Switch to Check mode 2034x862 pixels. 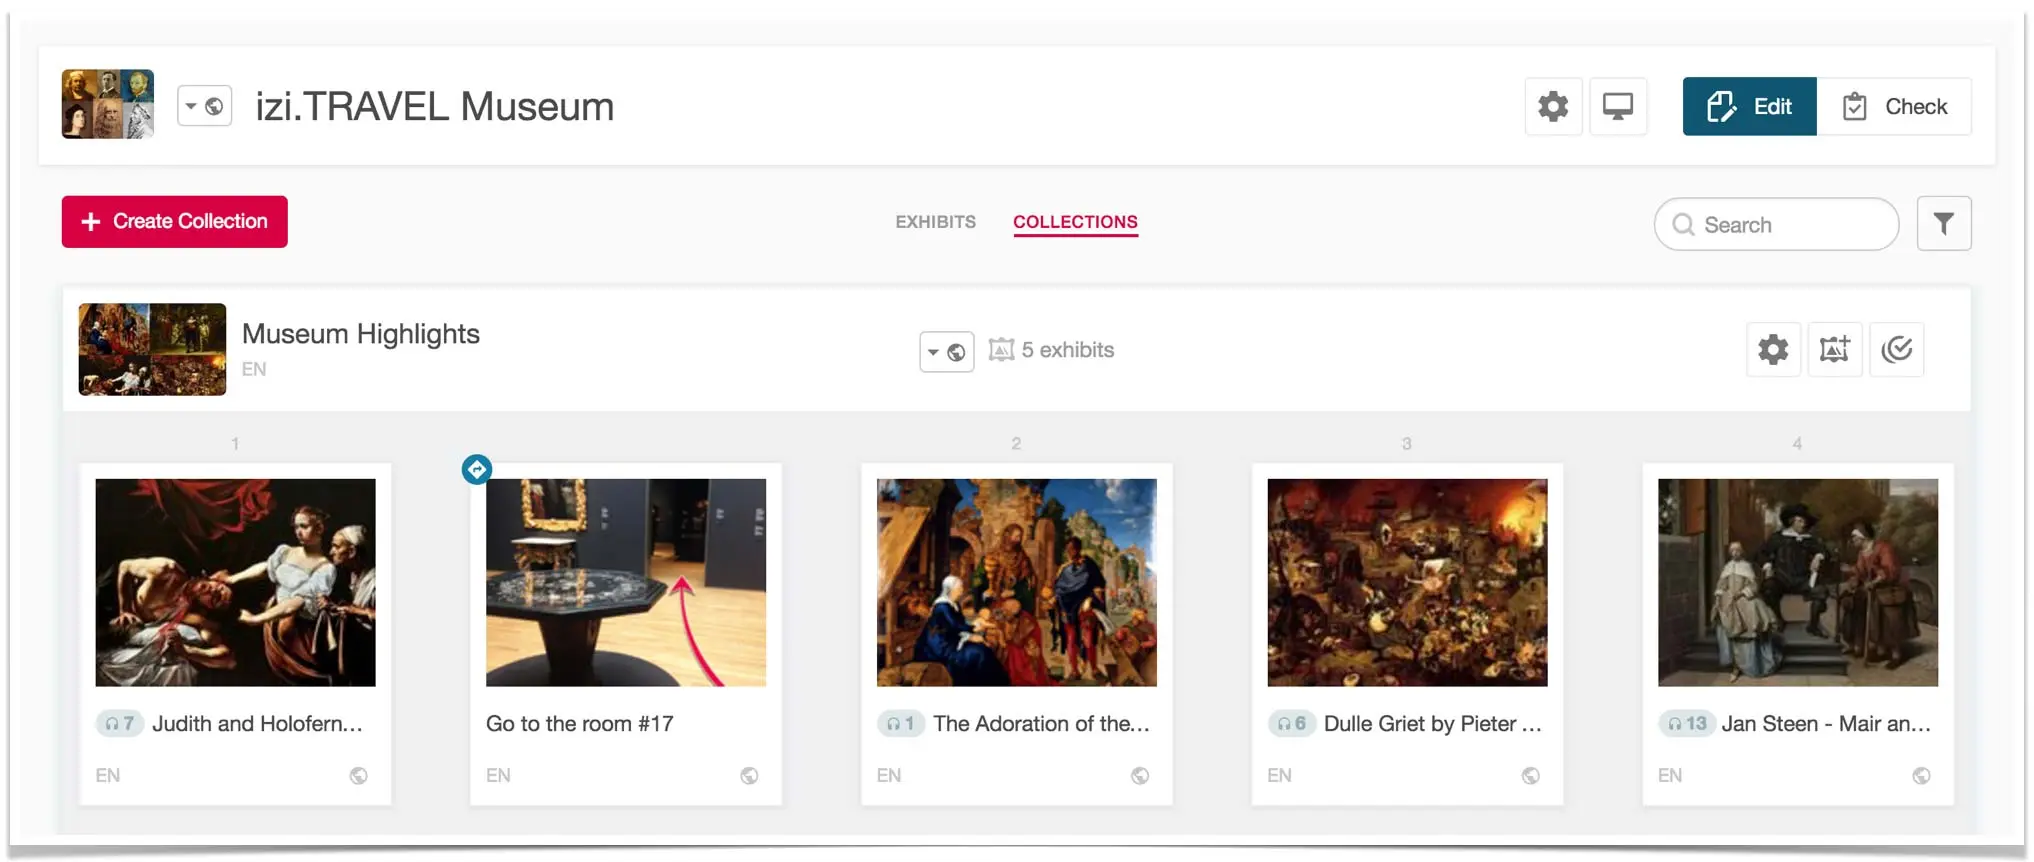coord(1894,106)
